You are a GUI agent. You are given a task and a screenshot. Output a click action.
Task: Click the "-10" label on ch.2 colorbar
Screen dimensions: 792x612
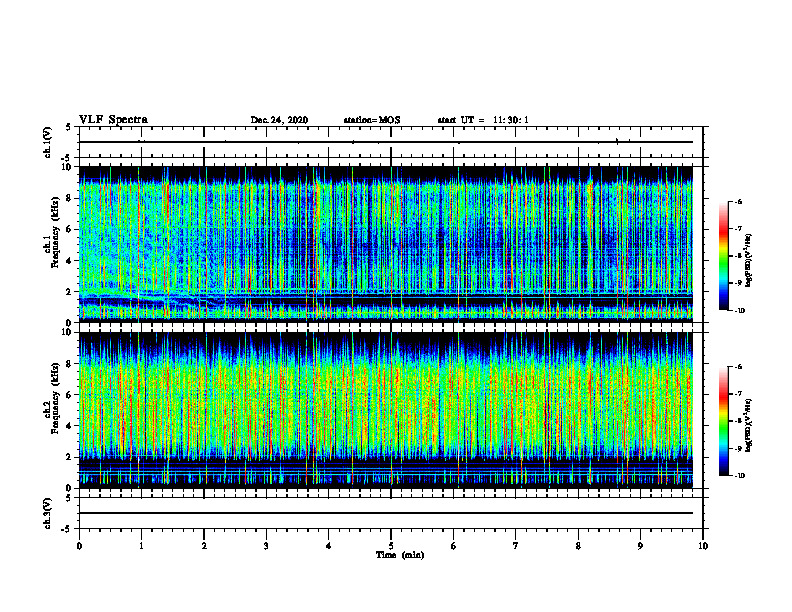(x=739, y=476)
